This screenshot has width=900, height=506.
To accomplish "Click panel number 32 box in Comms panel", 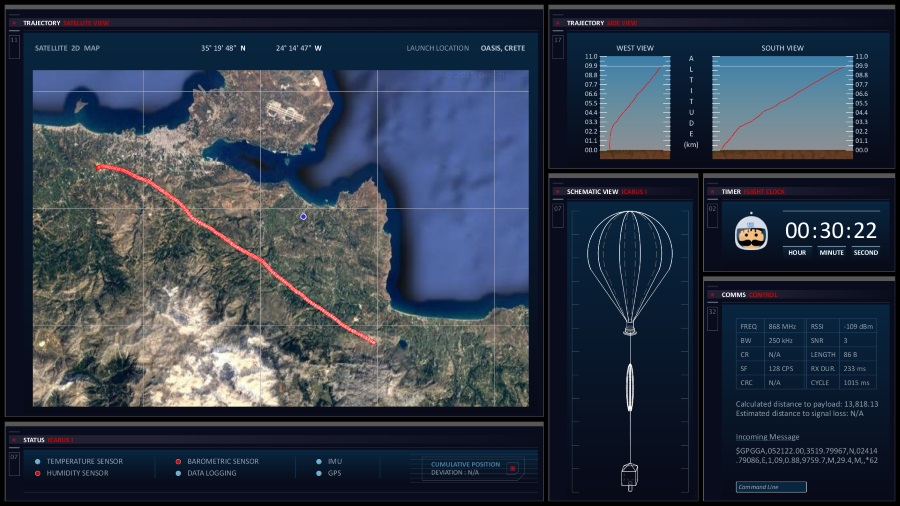I will click(712, 319).
